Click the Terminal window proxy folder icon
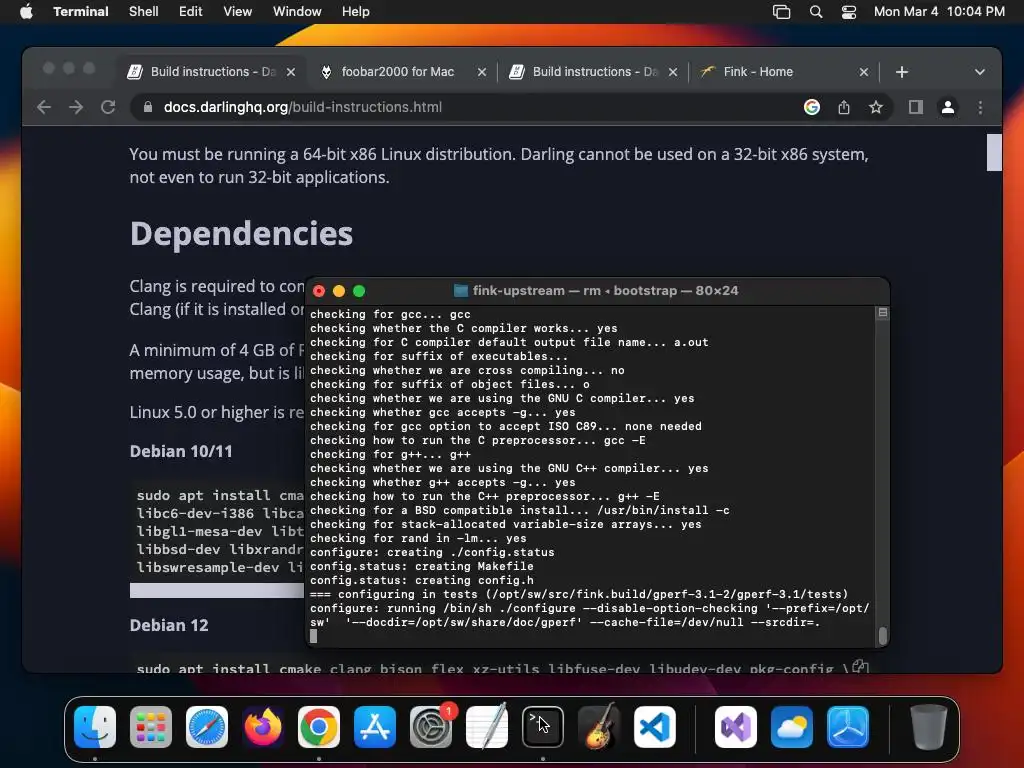The width and height of the screenshot is (1024, 768). pos(460,291)
